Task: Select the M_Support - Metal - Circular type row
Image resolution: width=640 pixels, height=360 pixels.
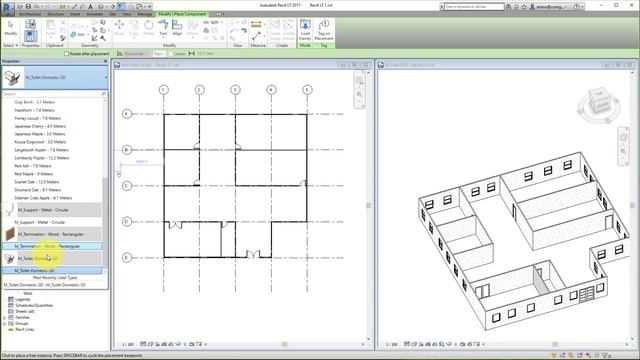Action: 52,222
